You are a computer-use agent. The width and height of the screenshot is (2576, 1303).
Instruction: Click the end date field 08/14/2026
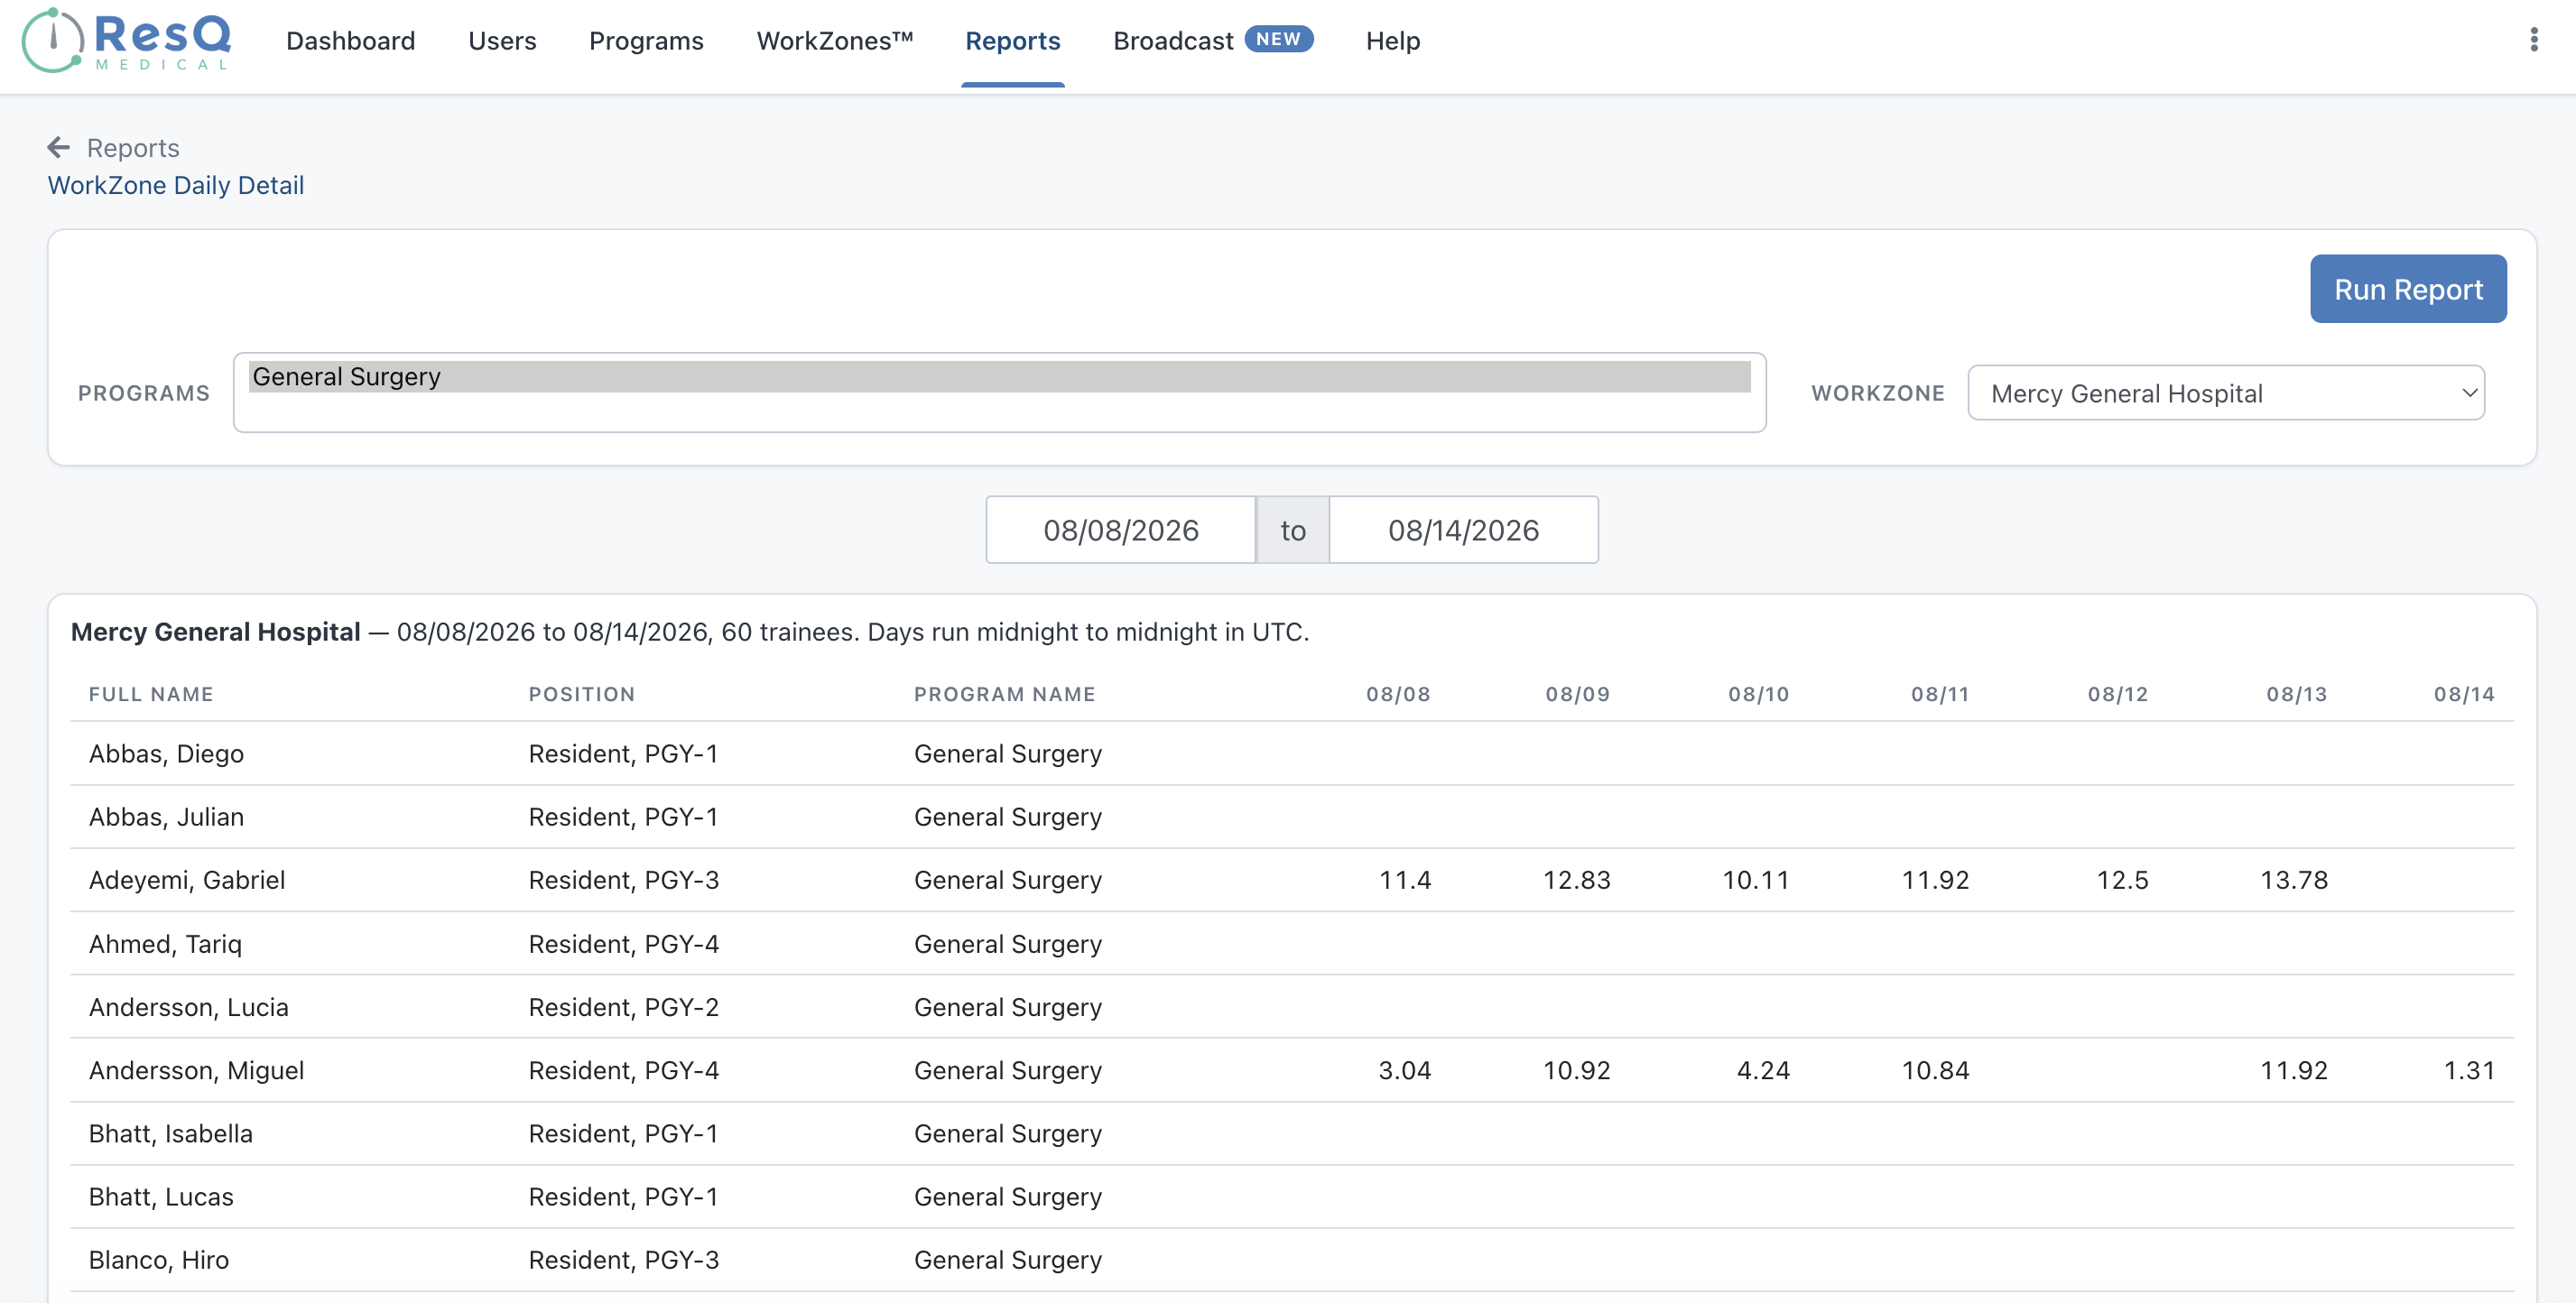pos(1463,530)
